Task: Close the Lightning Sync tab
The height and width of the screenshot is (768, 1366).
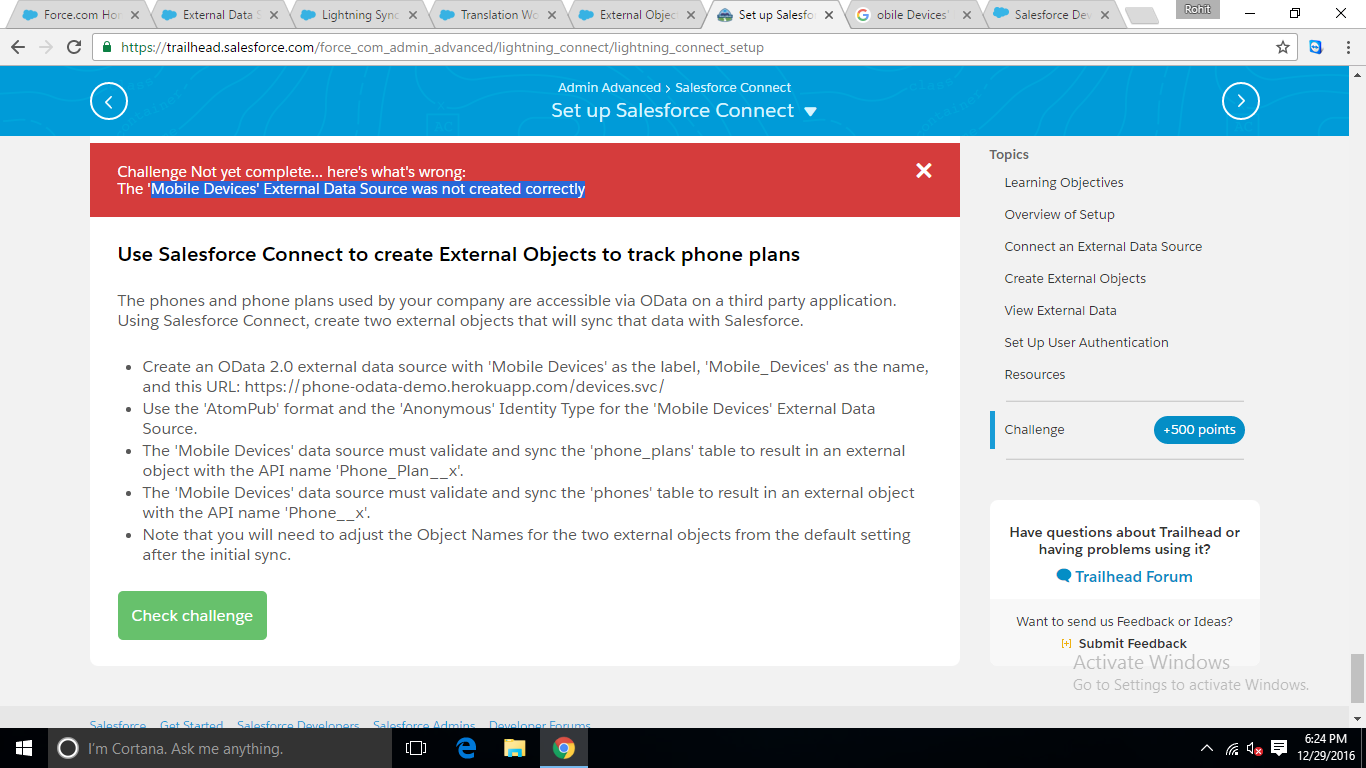Action: click(412, 15)
